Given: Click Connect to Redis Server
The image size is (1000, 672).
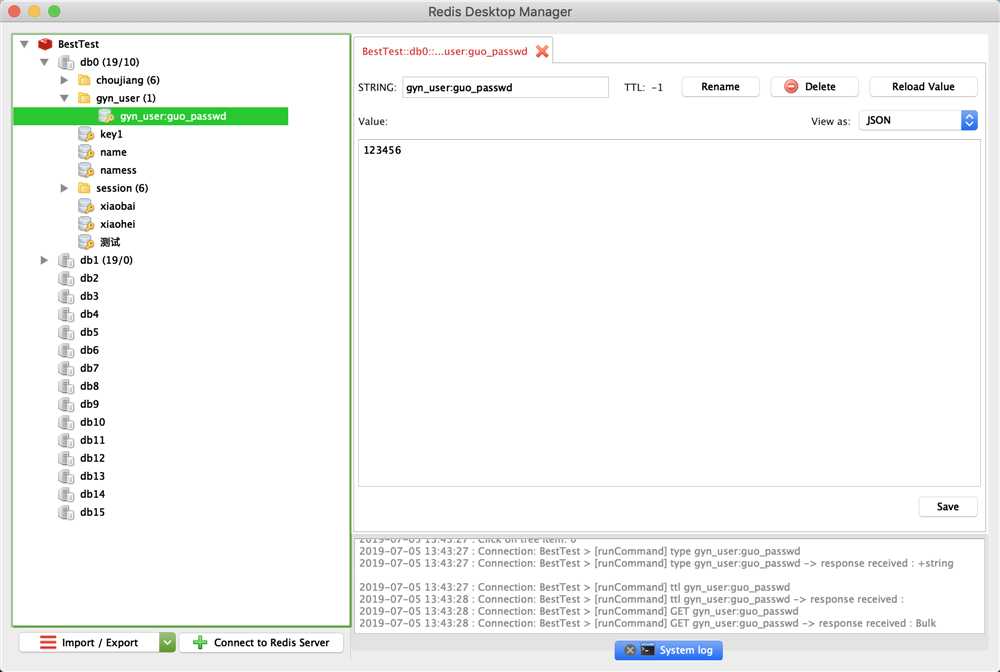Looking at the screenshot, I should point(261,643).
